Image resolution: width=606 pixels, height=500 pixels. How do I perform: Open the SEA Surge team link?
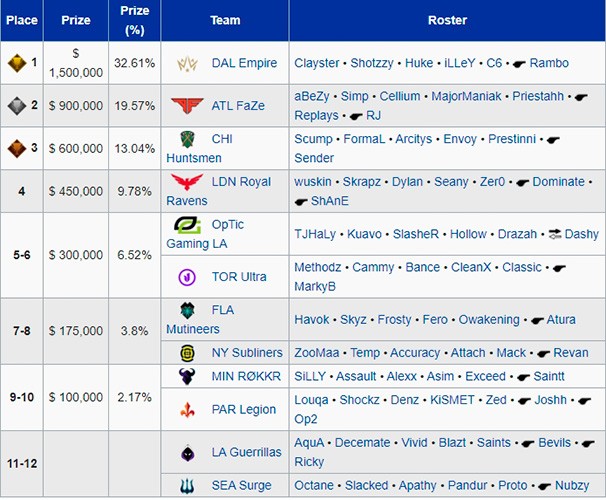coord(239,486)
